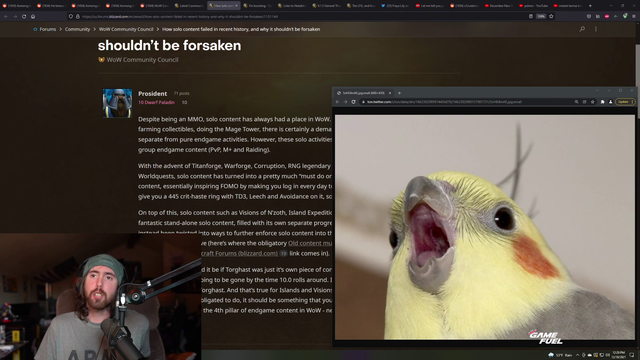
Task: Click the red extension icon in Firefox toolbar
Action: (x=607, y=16)
